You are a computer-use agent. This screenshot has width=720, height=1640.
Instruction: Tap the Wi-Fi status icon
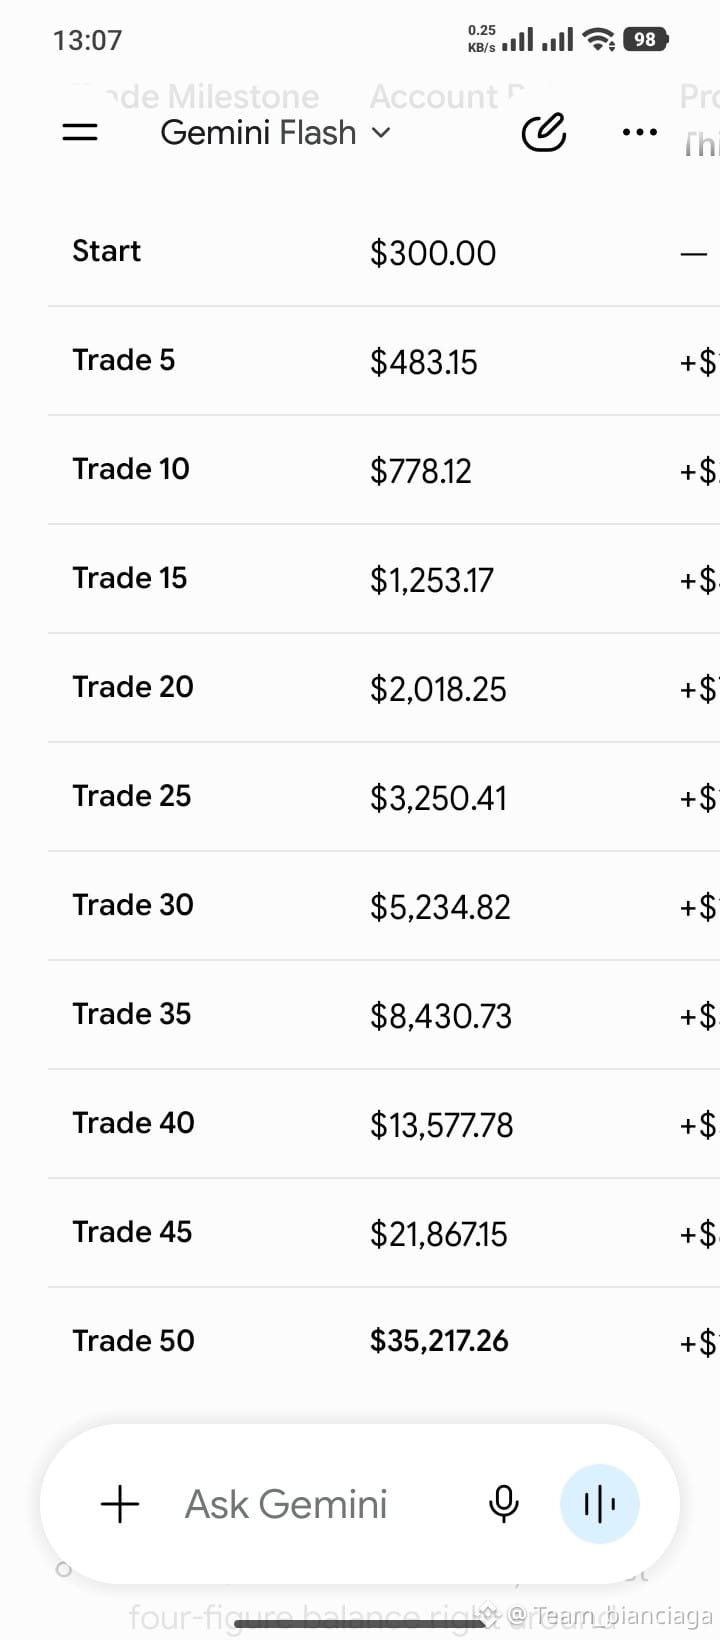click(x=599, y=40)
